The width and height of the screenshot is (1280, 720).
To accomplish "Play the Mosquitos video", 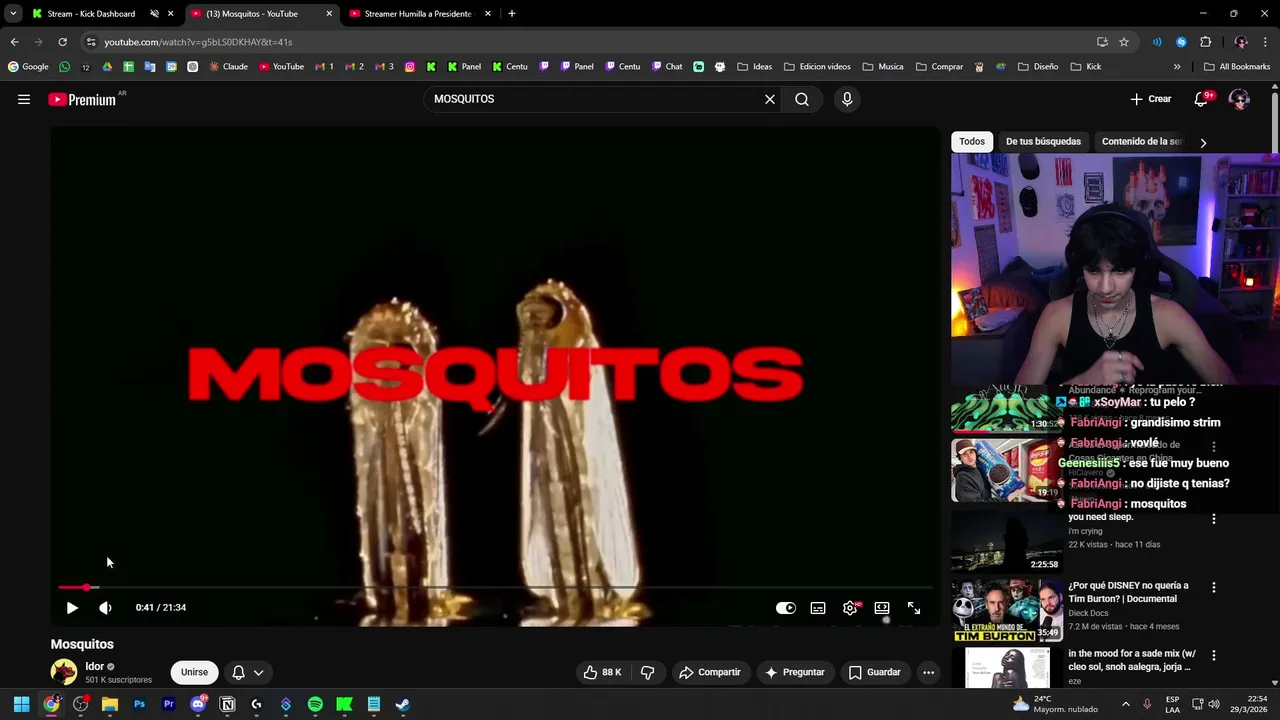I will [72, 608].
